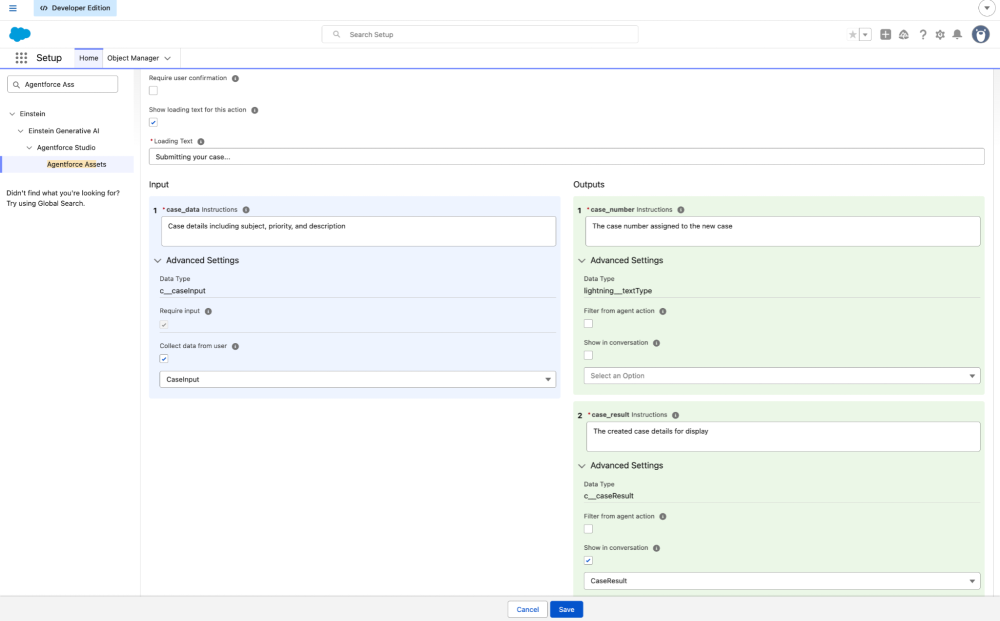Open the favorites list dropdown arrow

tap(865, 34)
